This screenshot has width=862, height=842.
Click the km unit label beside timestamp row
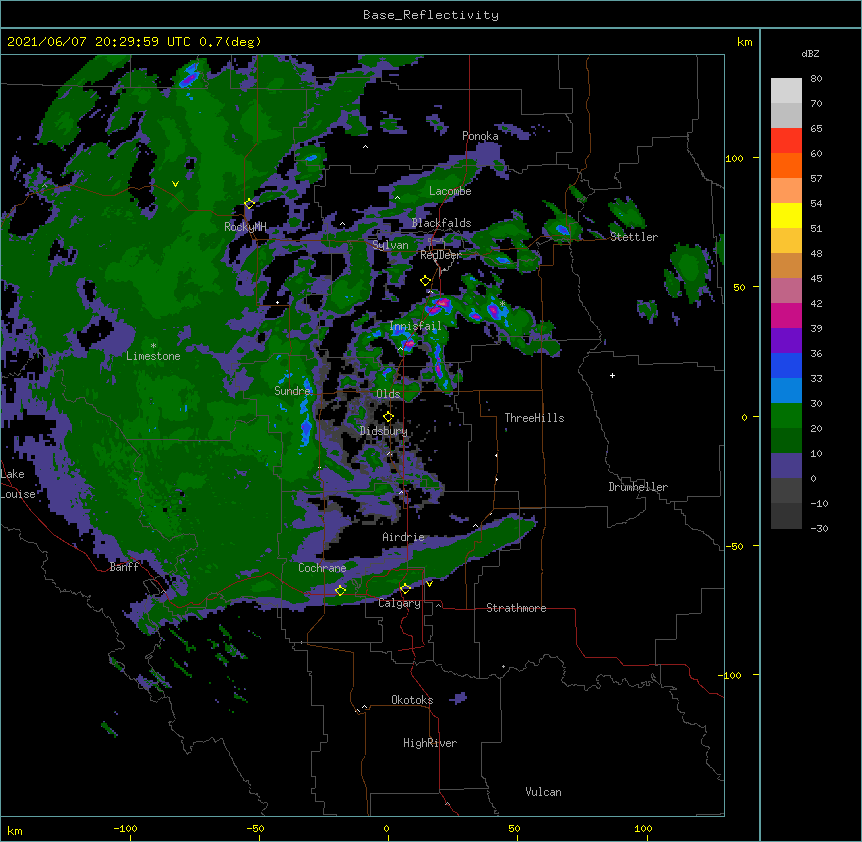[x=744, y=42]
